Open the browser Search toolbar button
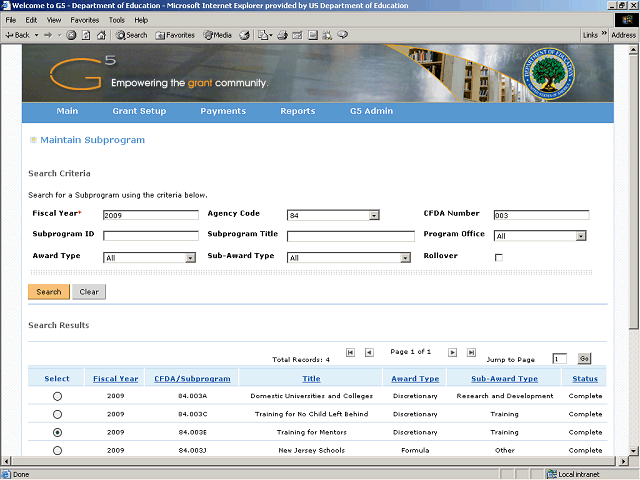 pos(131,35)
